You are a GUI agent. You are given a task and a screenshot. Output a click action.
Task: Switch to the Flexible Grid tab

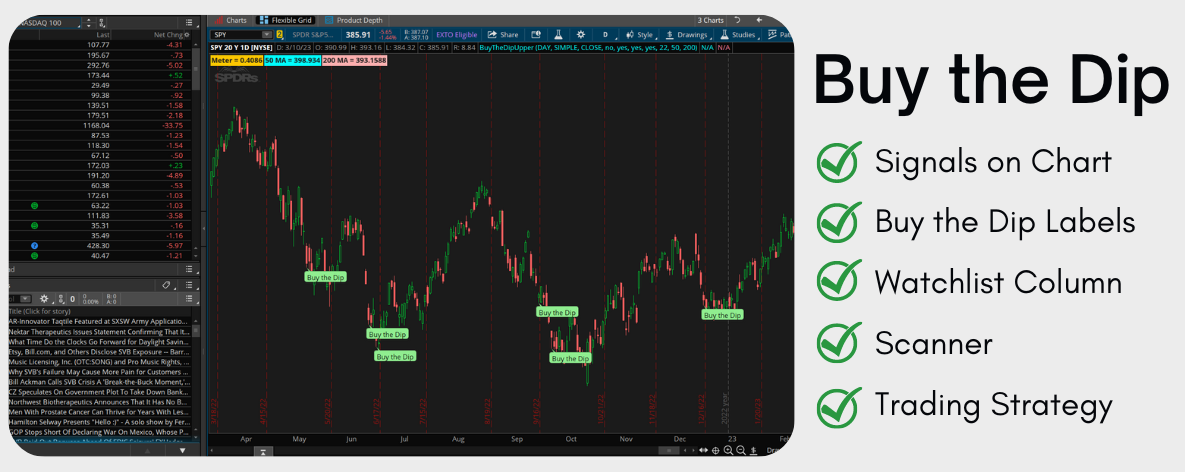coord(286,20)
